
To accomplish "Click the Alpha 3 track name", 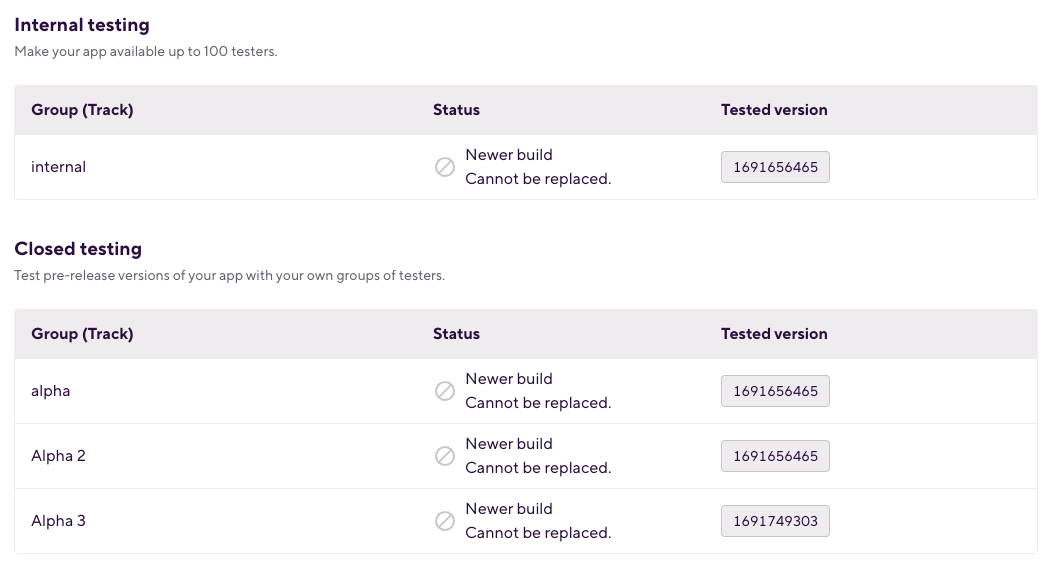I will point(58,521).
